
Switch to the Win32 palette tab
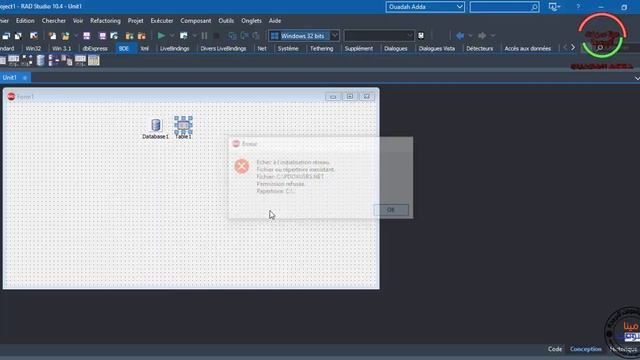[33, 49]
